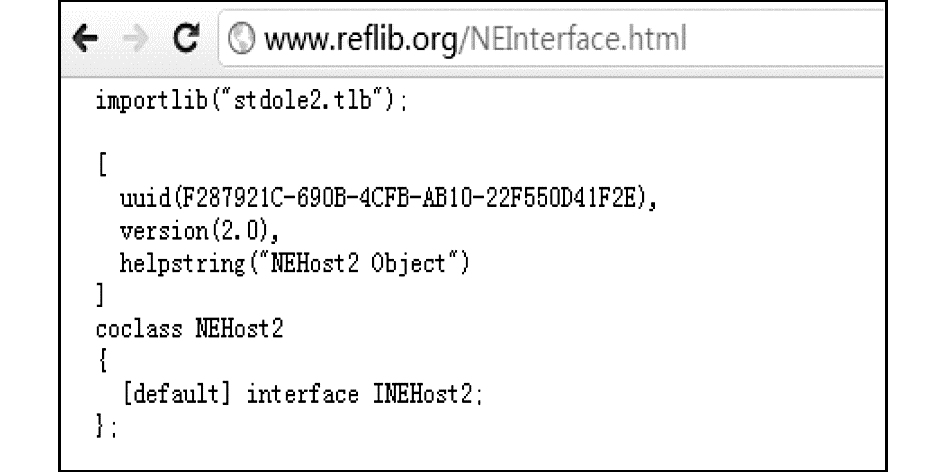
Task: Click the opening curly brace line
Action: [x=102, y=362]
